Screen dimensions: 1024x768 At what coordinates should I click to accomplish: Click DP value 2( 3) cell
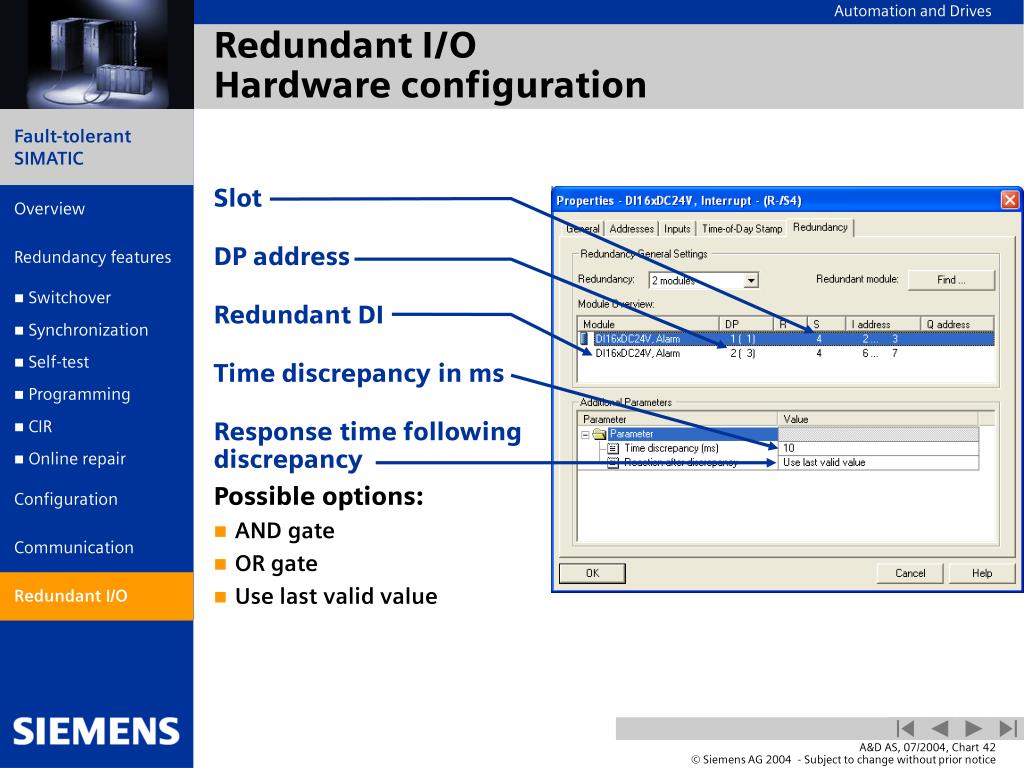click(x=743, y=353)
